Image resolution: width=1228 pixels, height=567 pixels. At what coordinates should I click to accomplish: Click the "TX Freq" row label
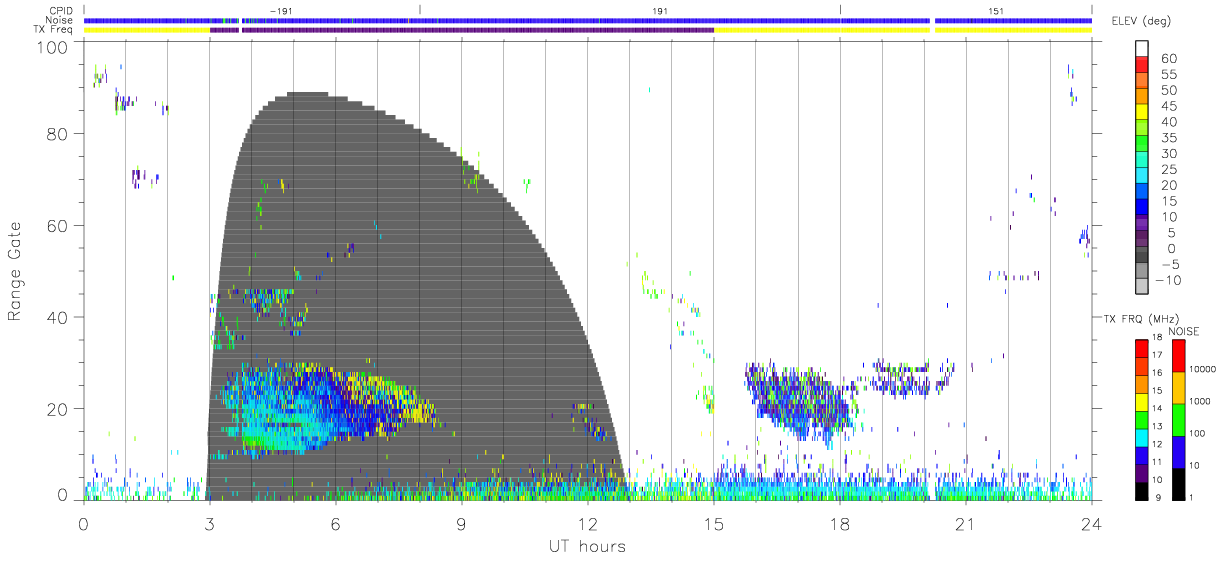pos(55,30)
